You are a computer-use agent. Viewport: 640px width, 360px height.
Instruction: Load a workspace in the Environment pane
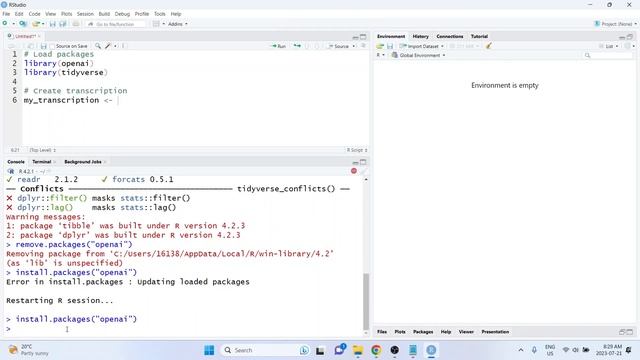point(380,46)
